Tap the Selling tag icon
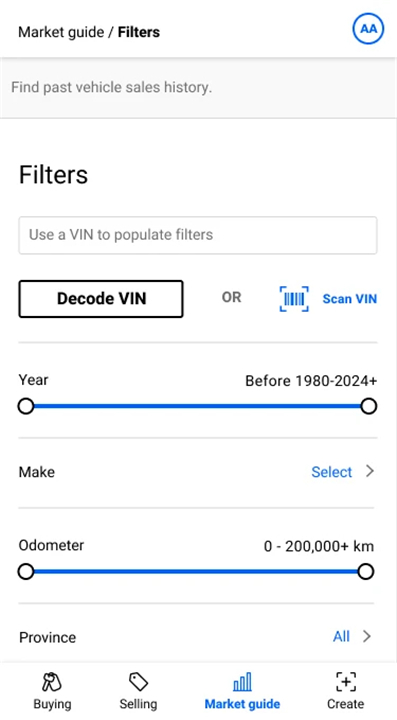This screenshot has height=720, width=397. coord(138,682)
